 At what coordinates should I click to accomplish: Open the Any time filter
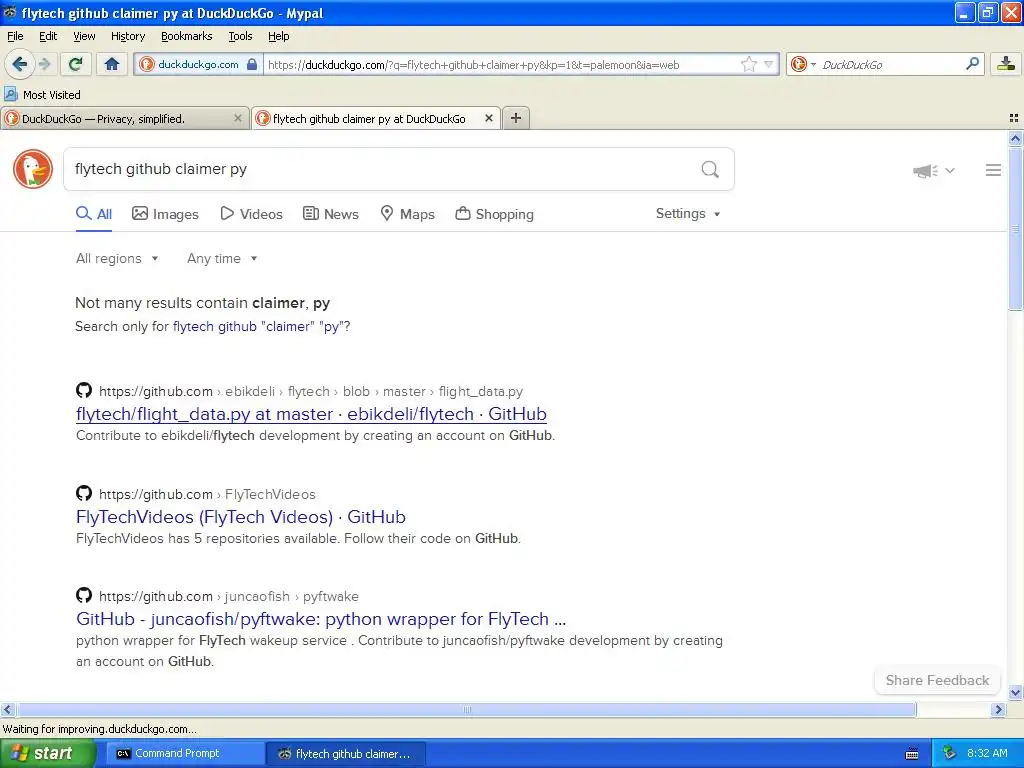coord(222,259)
